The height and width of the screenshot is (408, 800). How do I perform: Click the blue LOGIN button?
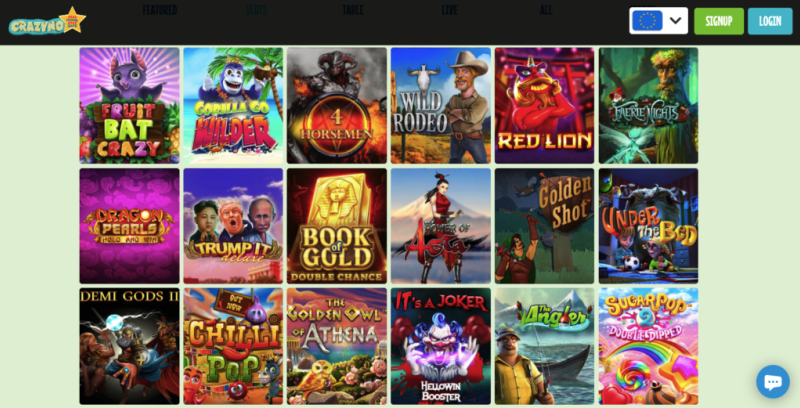coord(770,21)
